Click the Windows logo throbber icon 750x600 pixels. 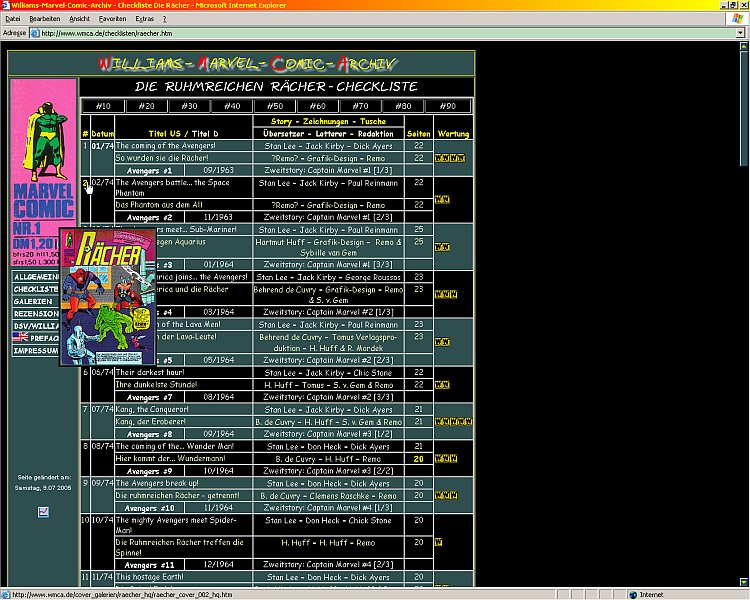pos(737,19)
